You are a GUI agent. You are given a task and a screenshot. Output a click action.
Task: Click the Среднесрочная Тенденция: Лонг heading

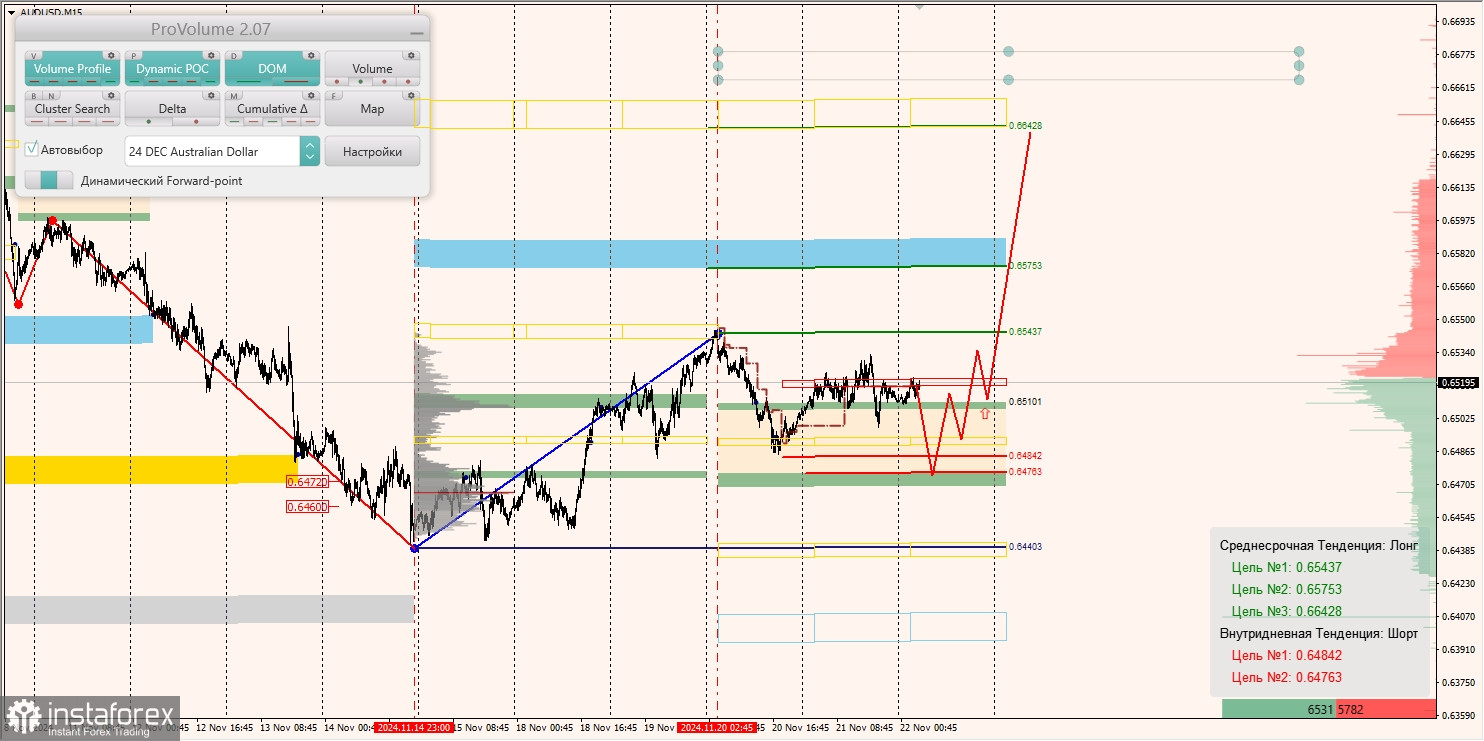coord(1318,545)
